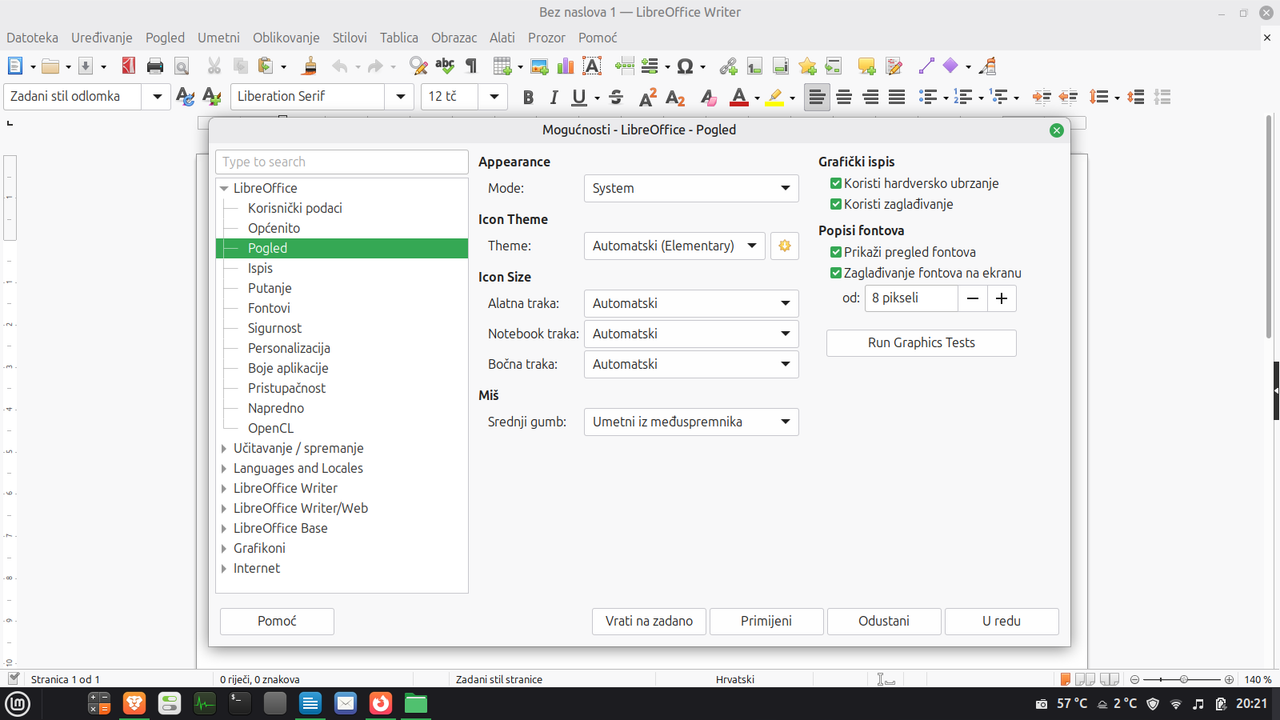
Task: Click the Insert Comment icon
Action: tap(867, 66)
